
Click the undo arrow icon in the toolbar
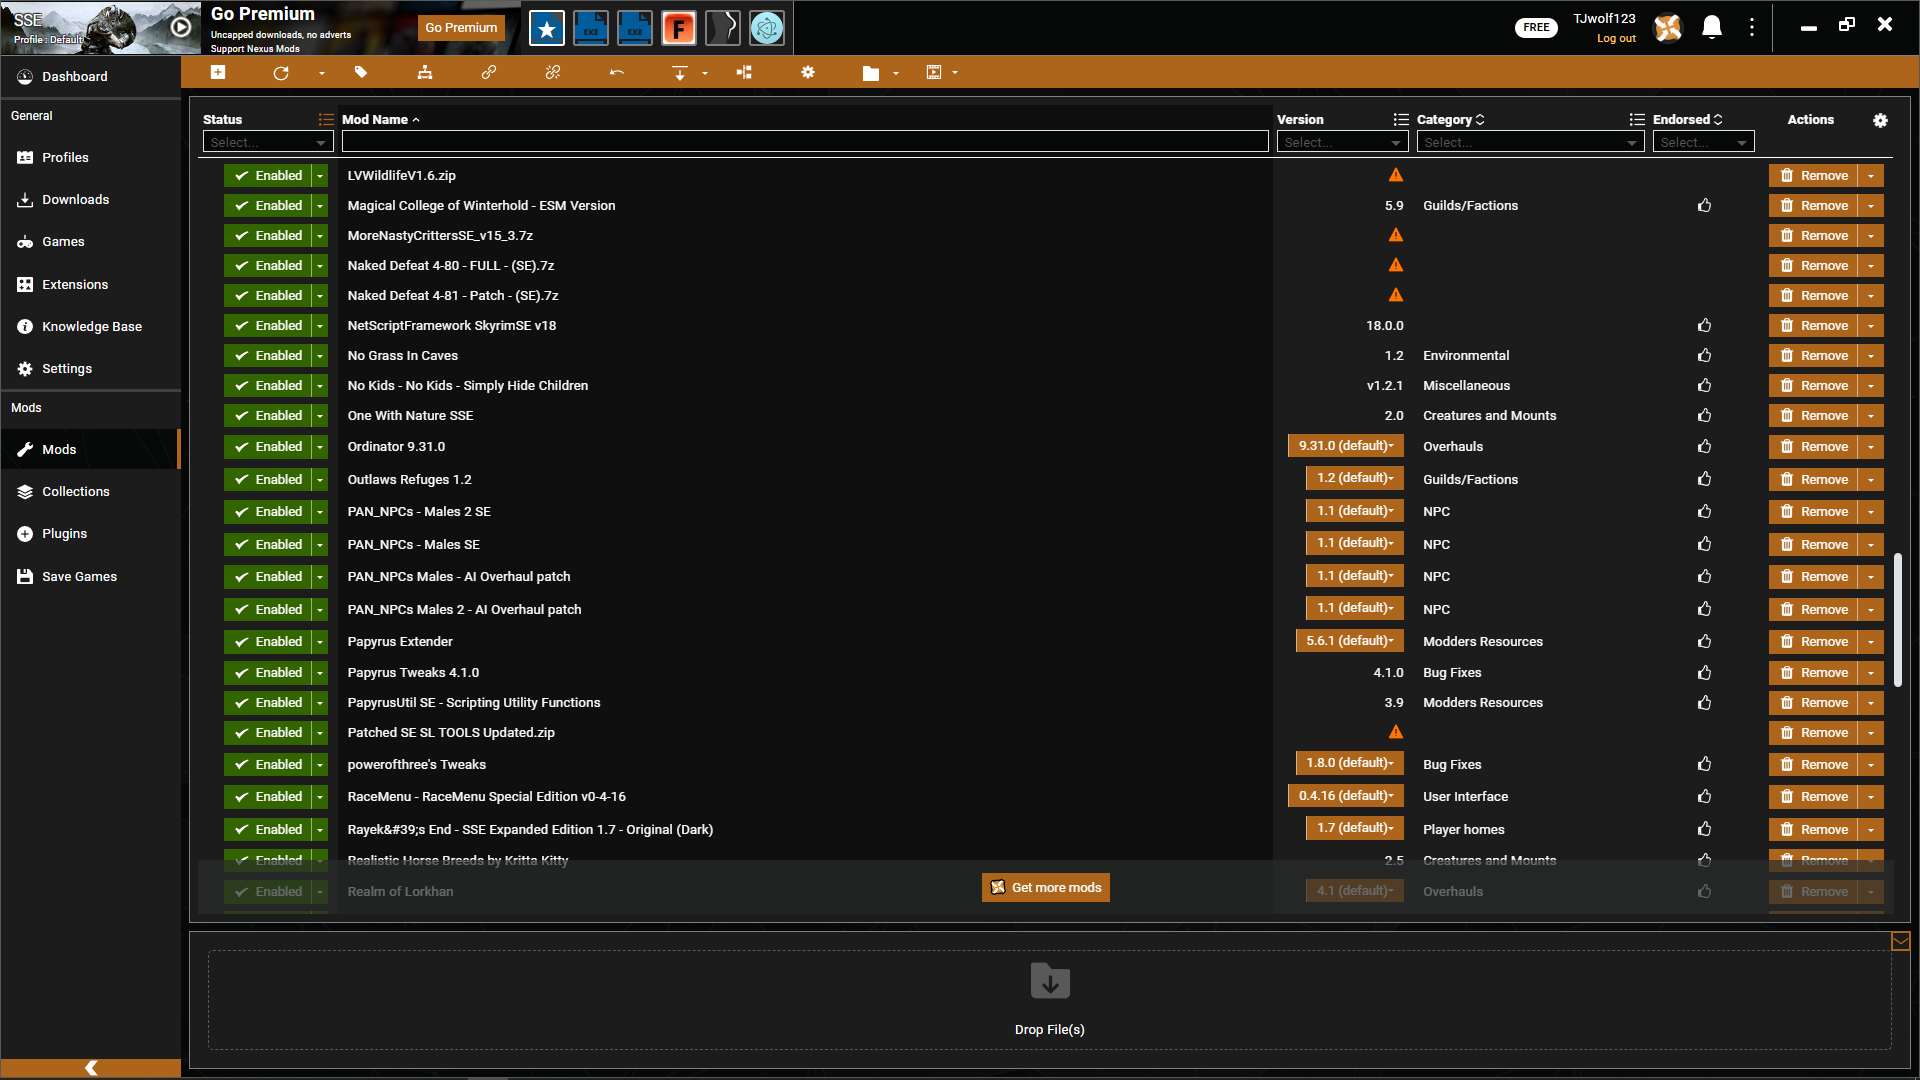617,73
